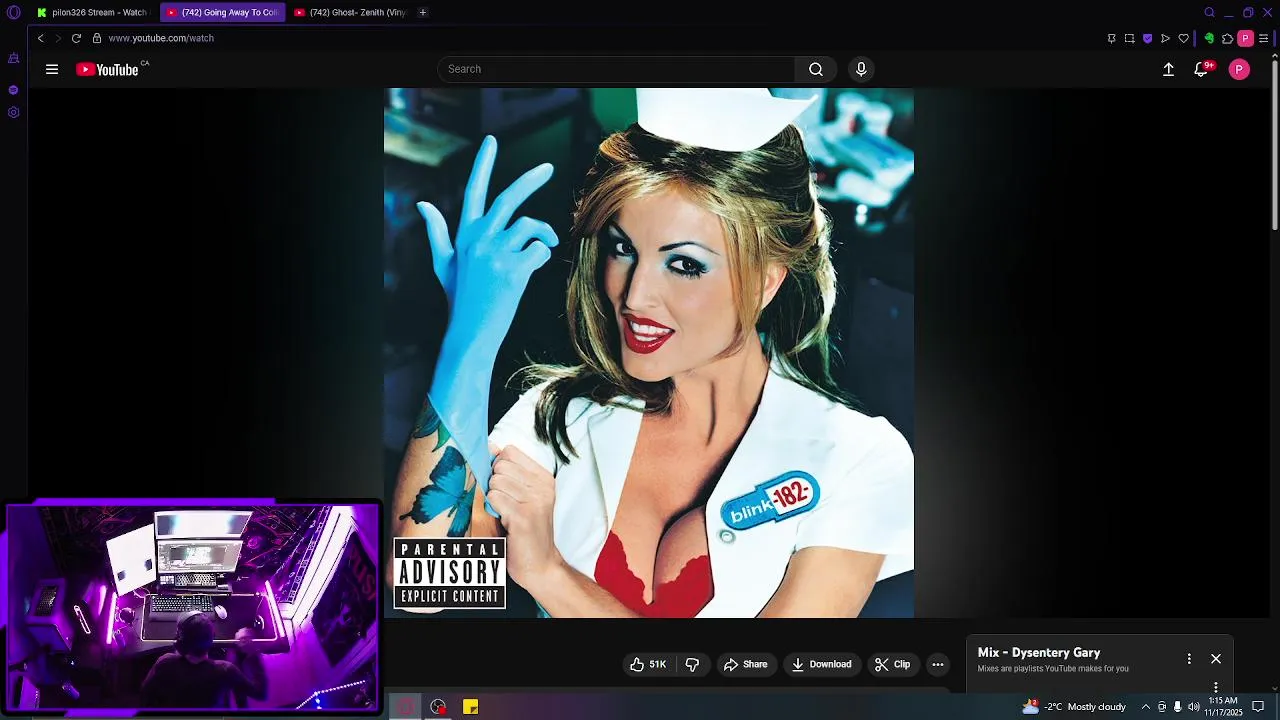
Task: Click the Clip button
Action: [x=893, y=664]
